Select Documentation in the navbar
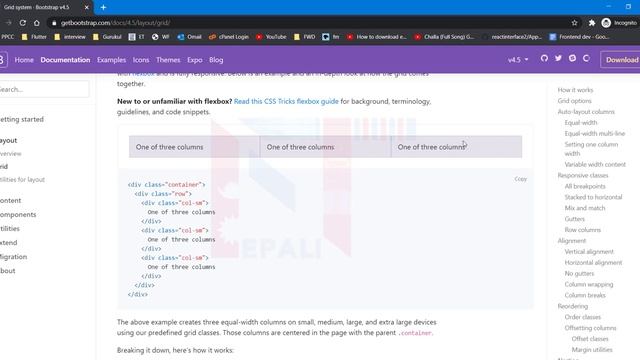This screenshot has width=640, height=360. click(x=65, y=60)
